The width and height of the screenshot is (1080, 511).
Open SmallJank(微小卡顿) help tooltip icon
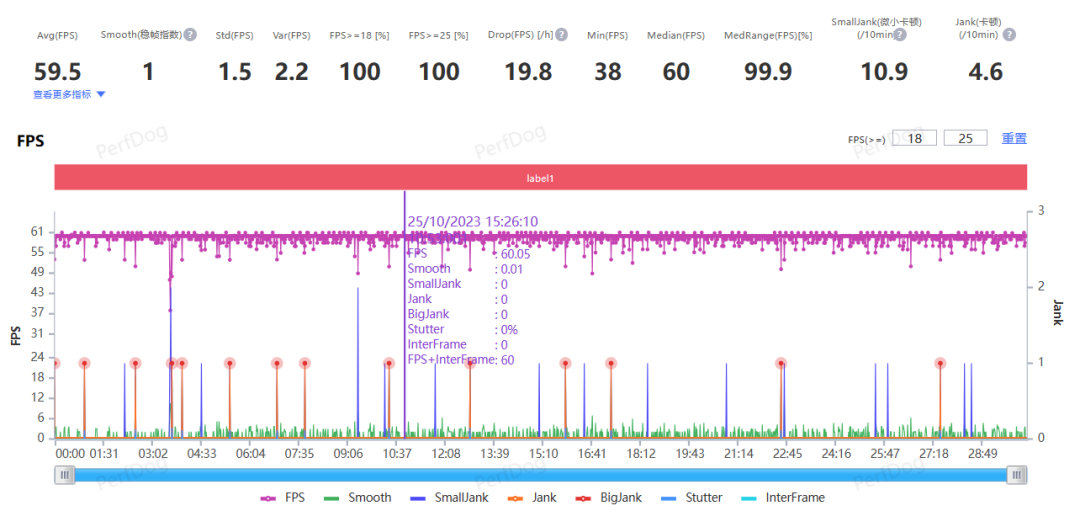900,35
